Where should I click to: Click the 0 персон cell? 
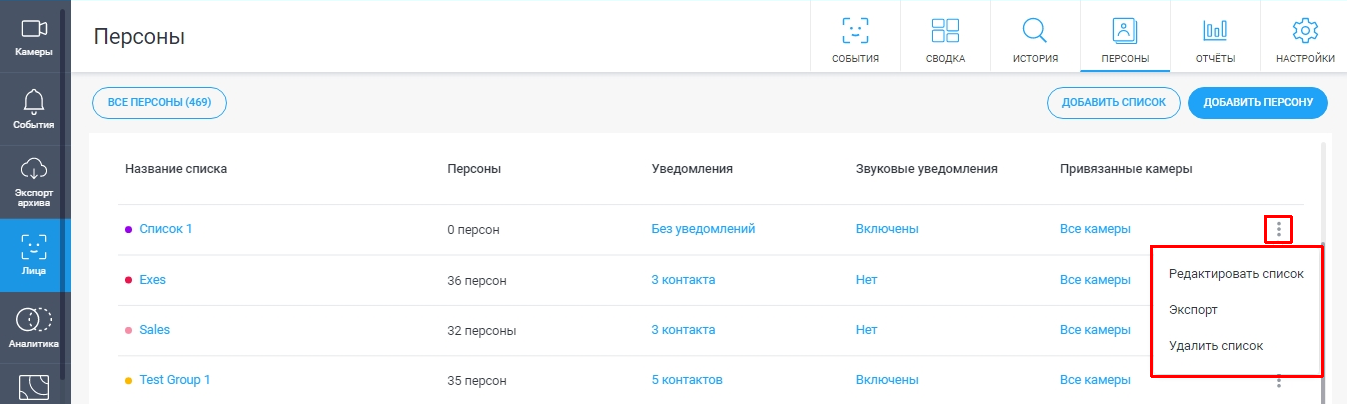[473, 230]
